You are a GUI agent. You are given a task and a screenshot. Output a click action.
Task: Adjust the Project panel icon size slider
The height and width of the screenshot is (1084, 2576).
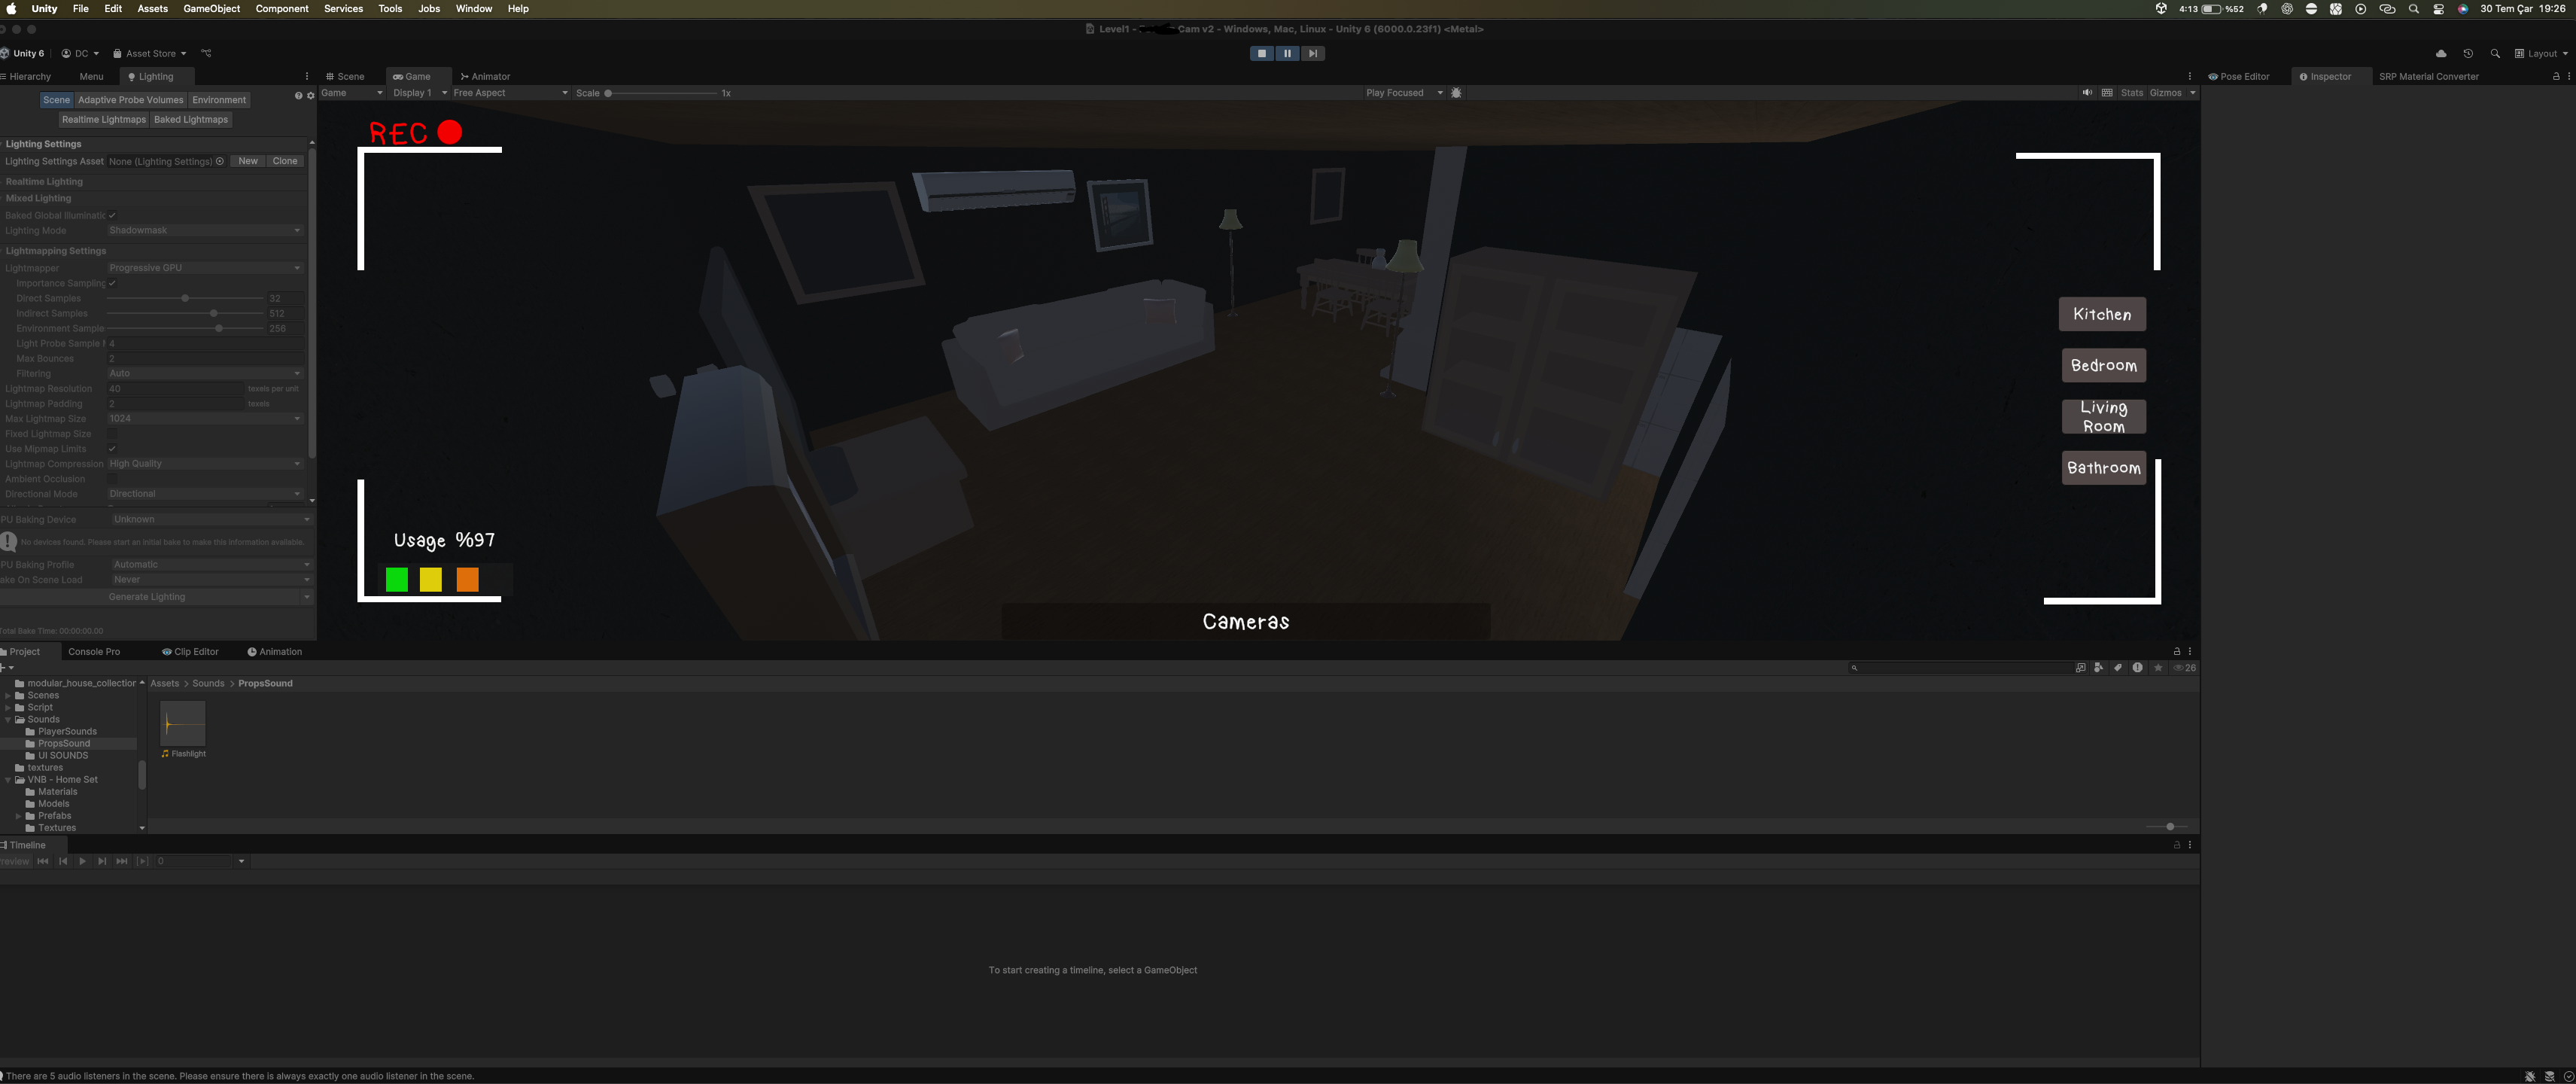point(2169,827)
